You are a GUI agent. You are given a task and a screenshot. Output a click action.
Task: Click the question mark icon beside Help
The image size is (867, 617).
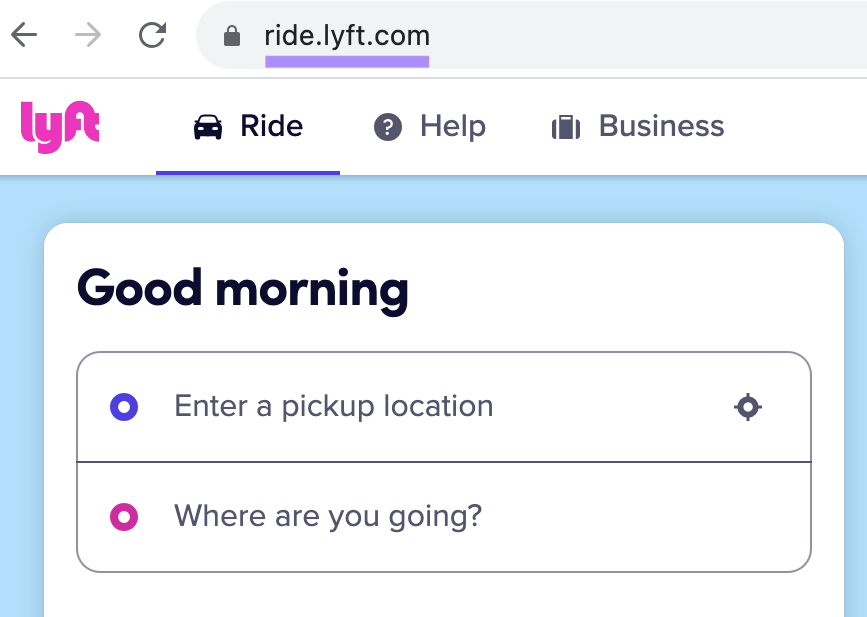click(x=387, y=127)
